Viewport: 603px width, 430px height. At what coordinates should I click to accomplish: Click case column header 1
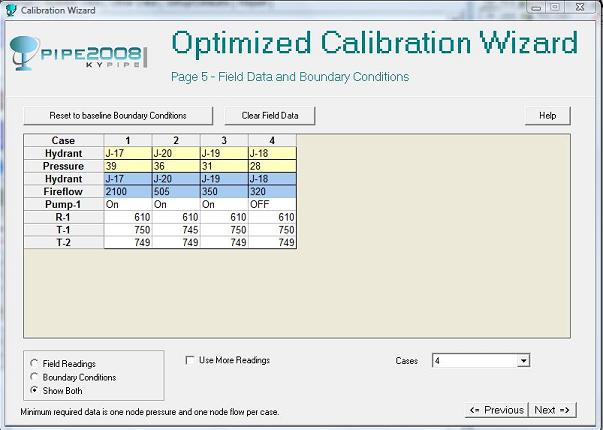(x=128, y=140)
